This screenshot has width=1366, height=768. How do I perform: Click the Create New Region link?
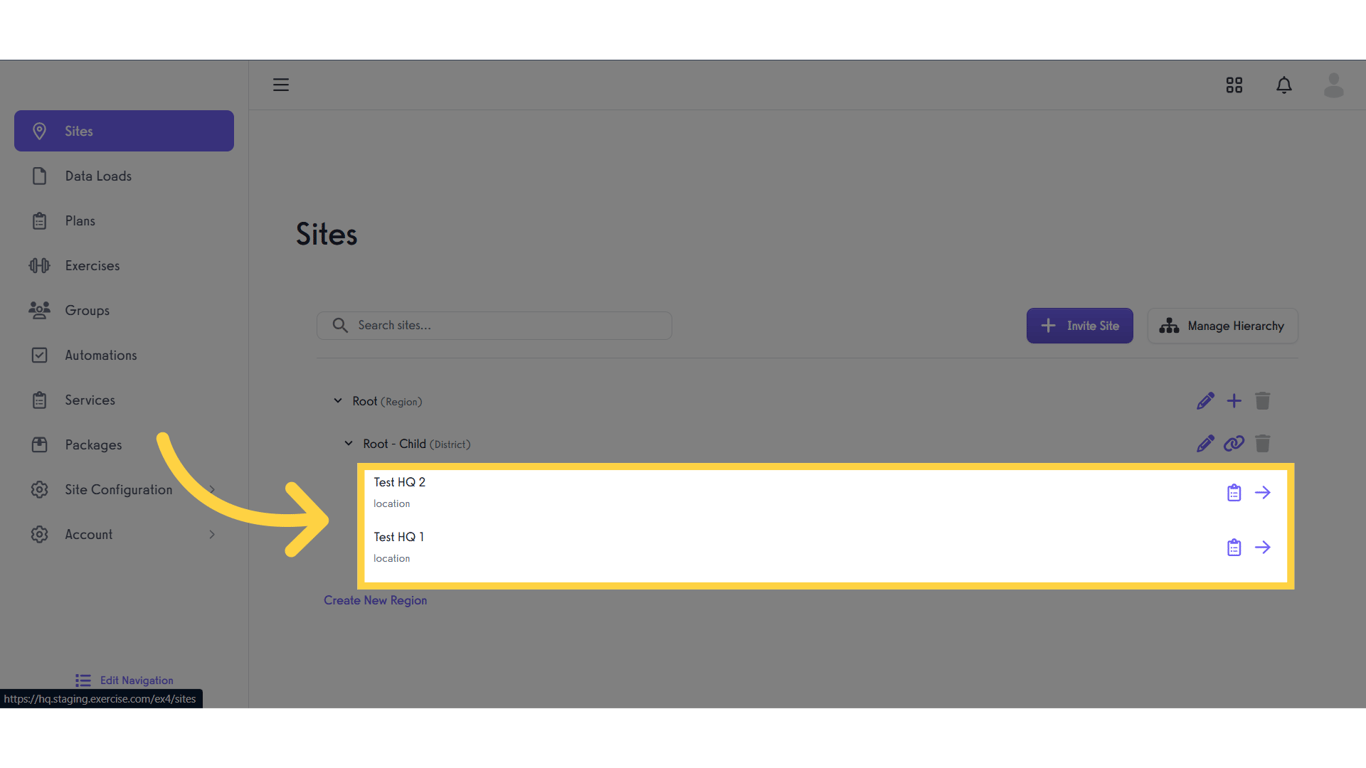pyautogui.click(x=375, y=600)
